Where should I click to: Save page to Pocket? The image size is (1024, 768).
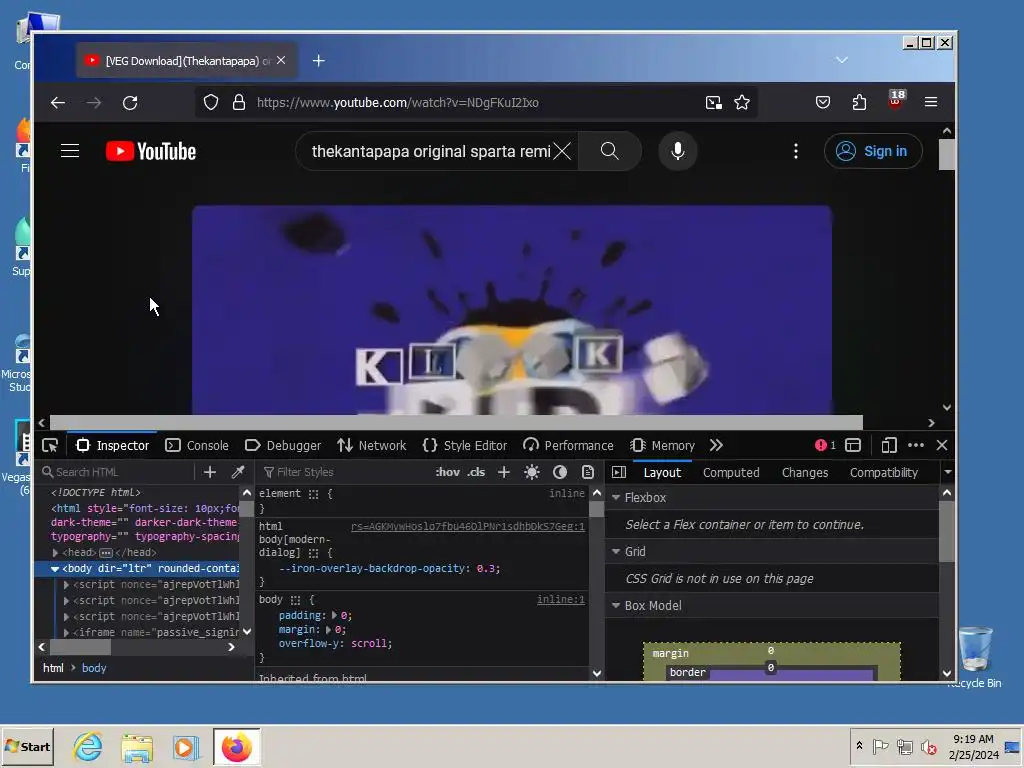pyautogui.click(x=823, y=103)
